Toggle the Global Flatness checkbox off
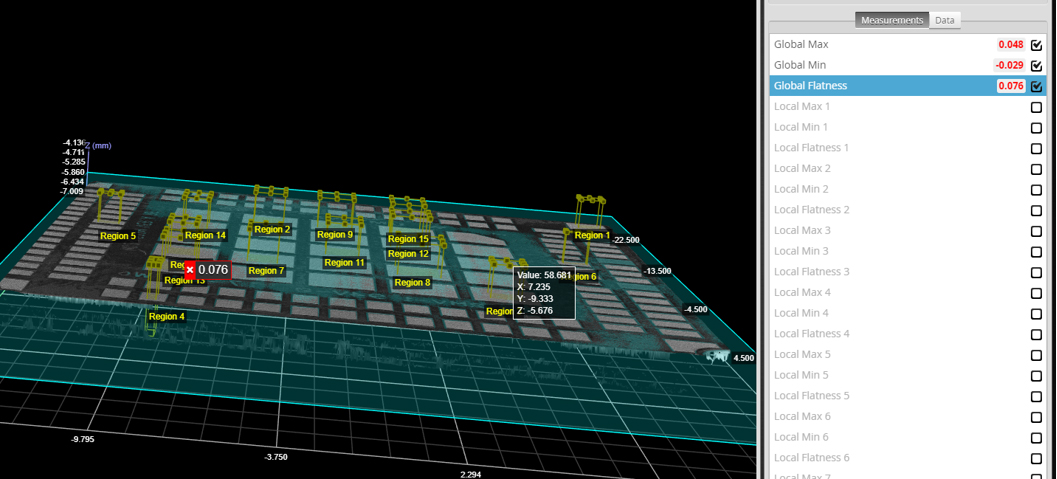 coord(1036,86)
